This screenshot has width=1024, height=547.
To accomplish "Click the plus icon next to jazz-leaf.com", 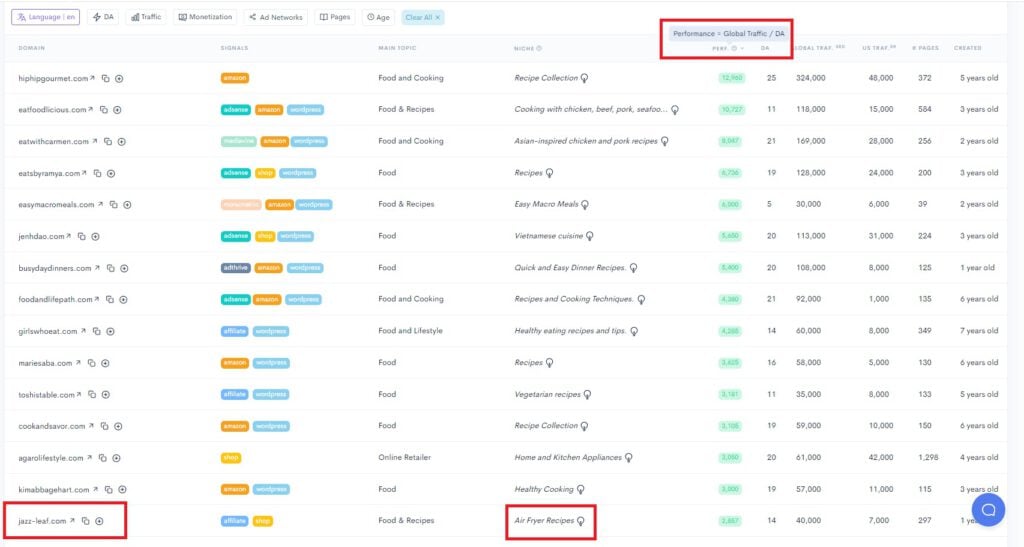I will pyautogui.click(x=99, y=521).
